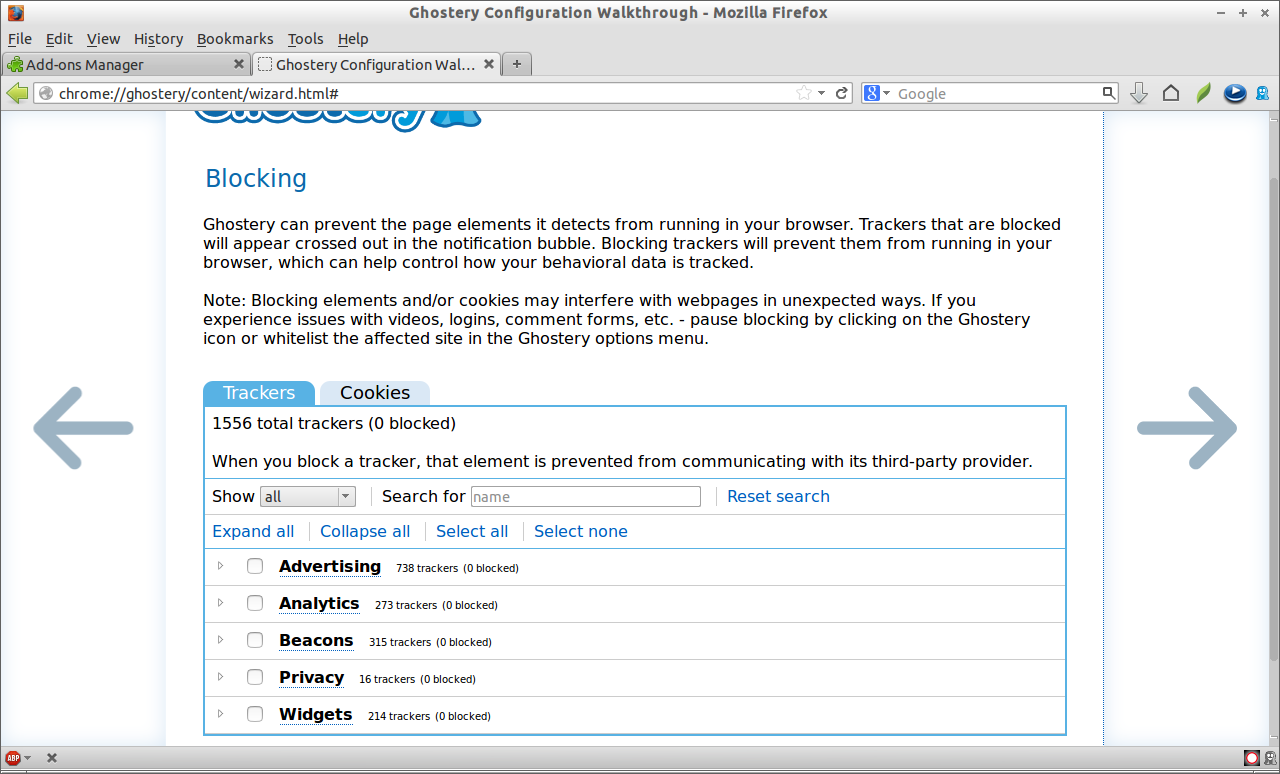Check the Advertising category checkbox
This screenshot has height=774, width=1280.
pyautogui.click(x=255, y=566)
